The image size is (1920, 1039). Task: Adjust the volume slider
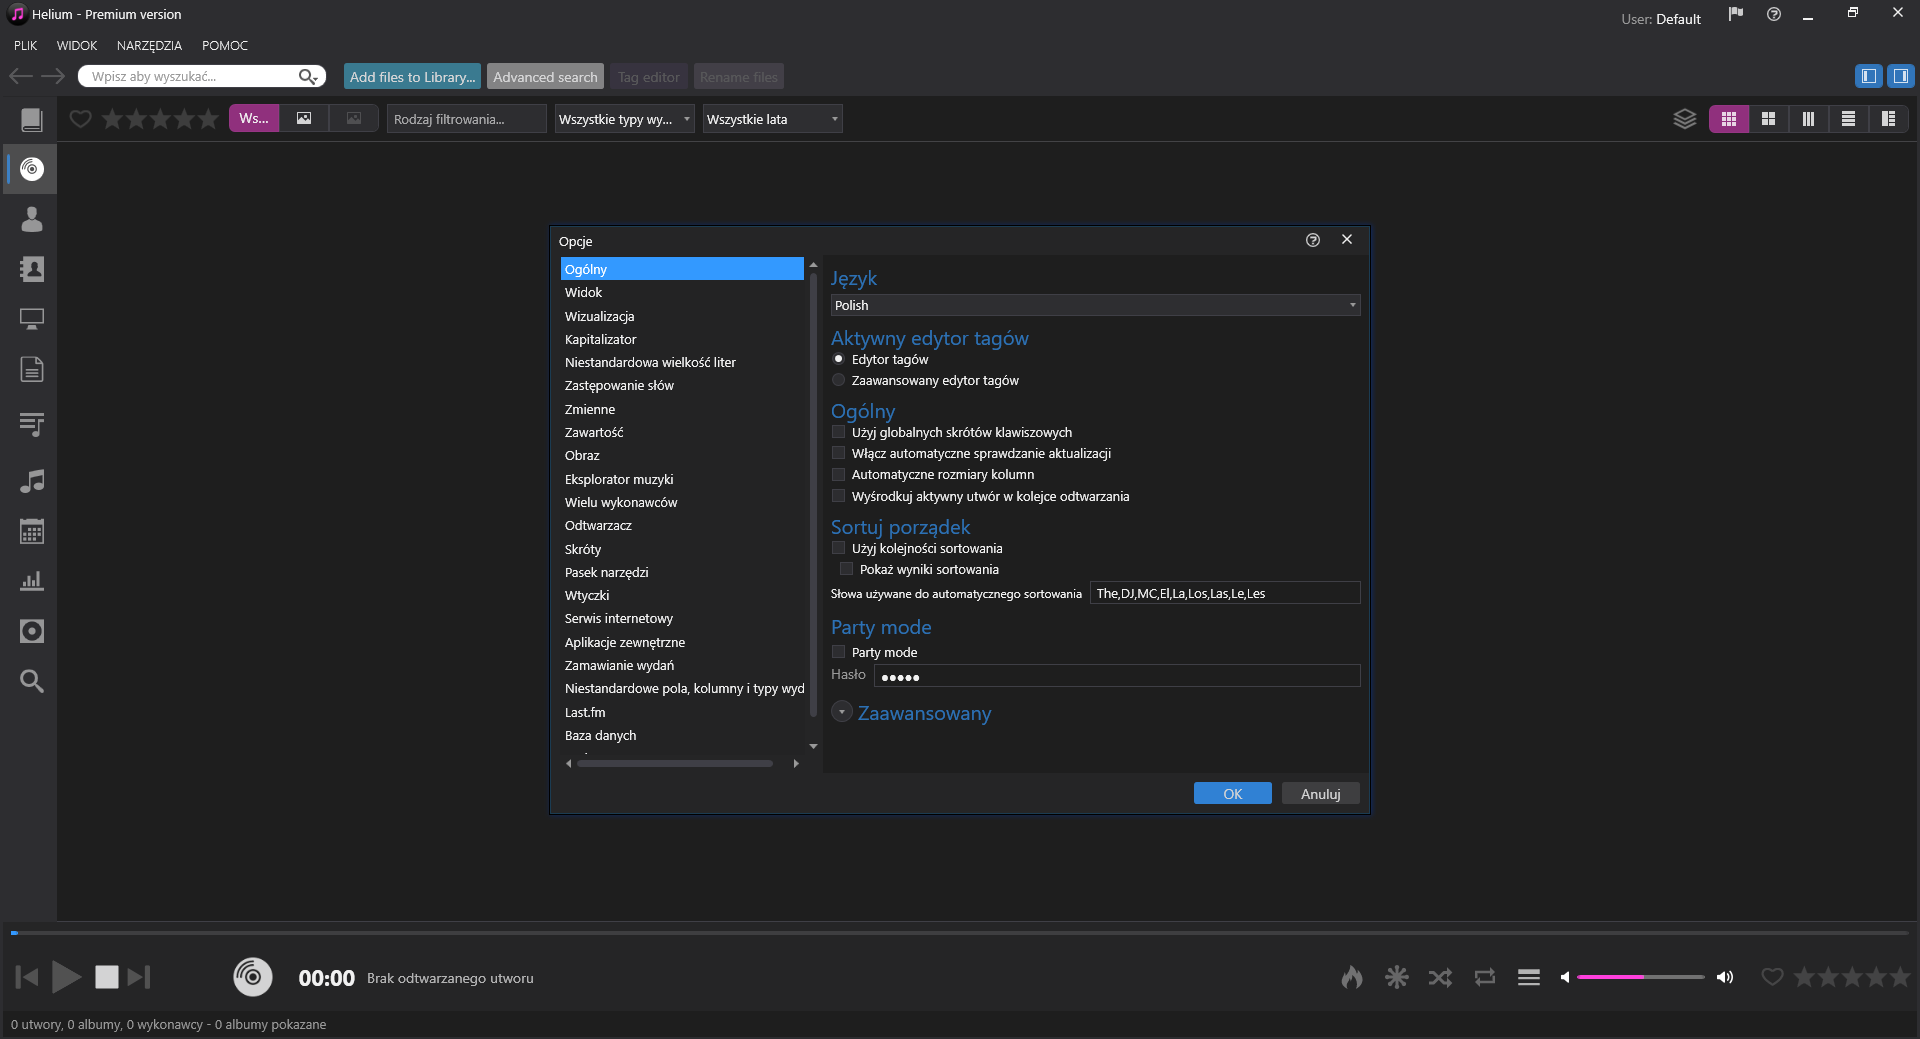click(x=1640, y=977)
